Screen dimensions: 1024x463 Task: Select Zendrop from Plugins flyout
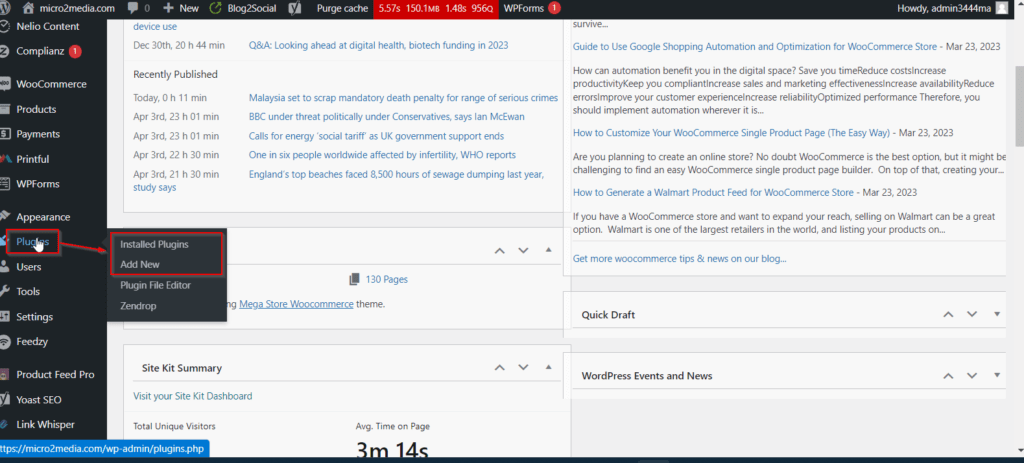click(x=138, y=306)
